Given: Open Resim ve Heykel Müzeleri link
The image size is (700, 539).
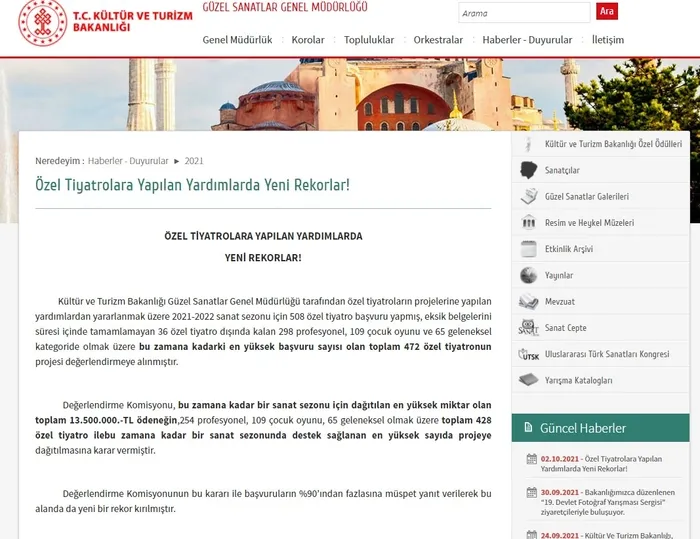Looking at the screenshot, I should [589, 222].
